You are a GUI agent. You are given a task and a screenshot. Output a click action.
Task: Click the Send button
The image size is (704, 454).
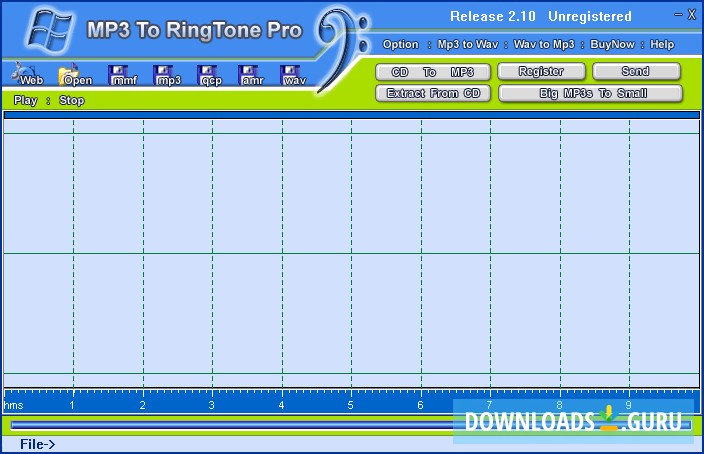636,71
